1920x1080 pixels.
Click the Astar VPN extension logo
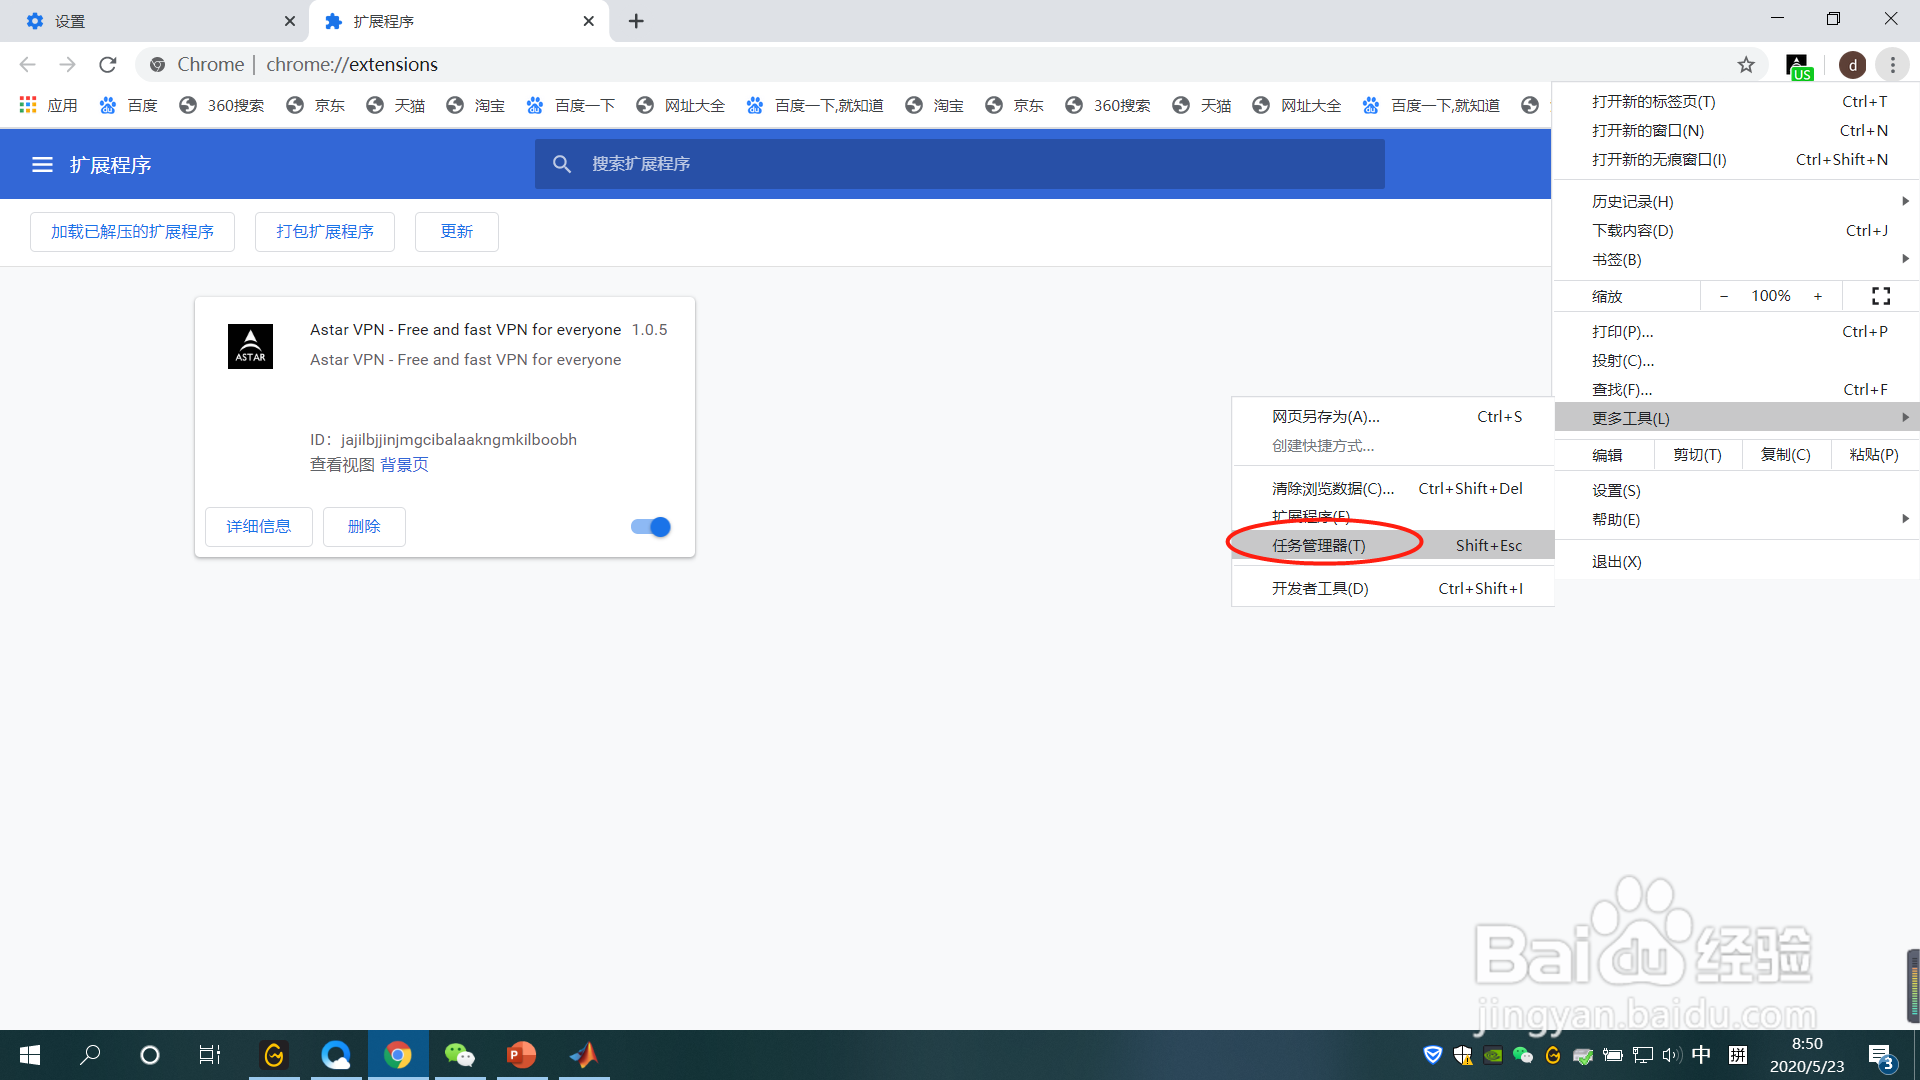tap(250, 347)
